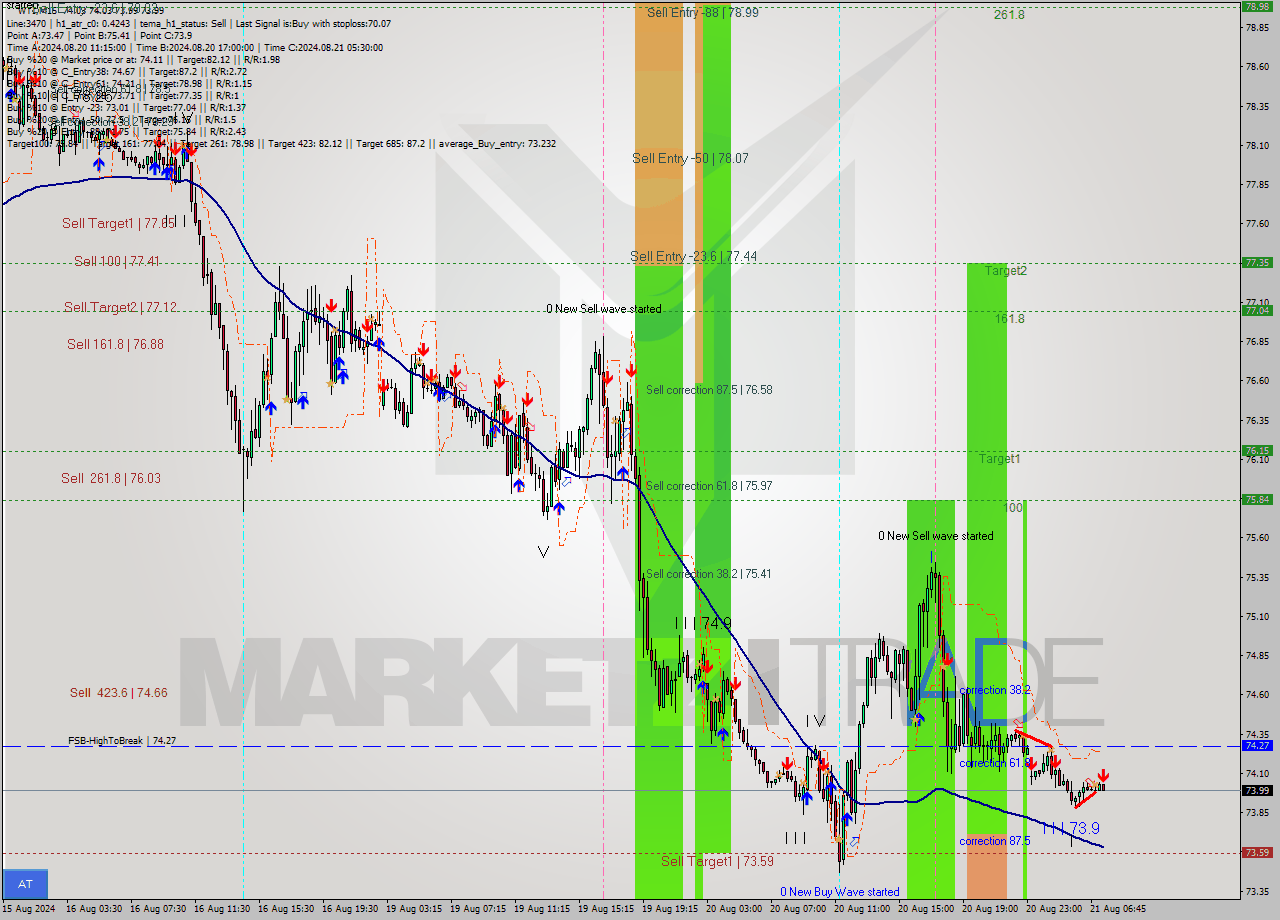Select the 'Sell Entry -23.6 | 77.44' label
1280x920 pixels.
pos(693,257)
